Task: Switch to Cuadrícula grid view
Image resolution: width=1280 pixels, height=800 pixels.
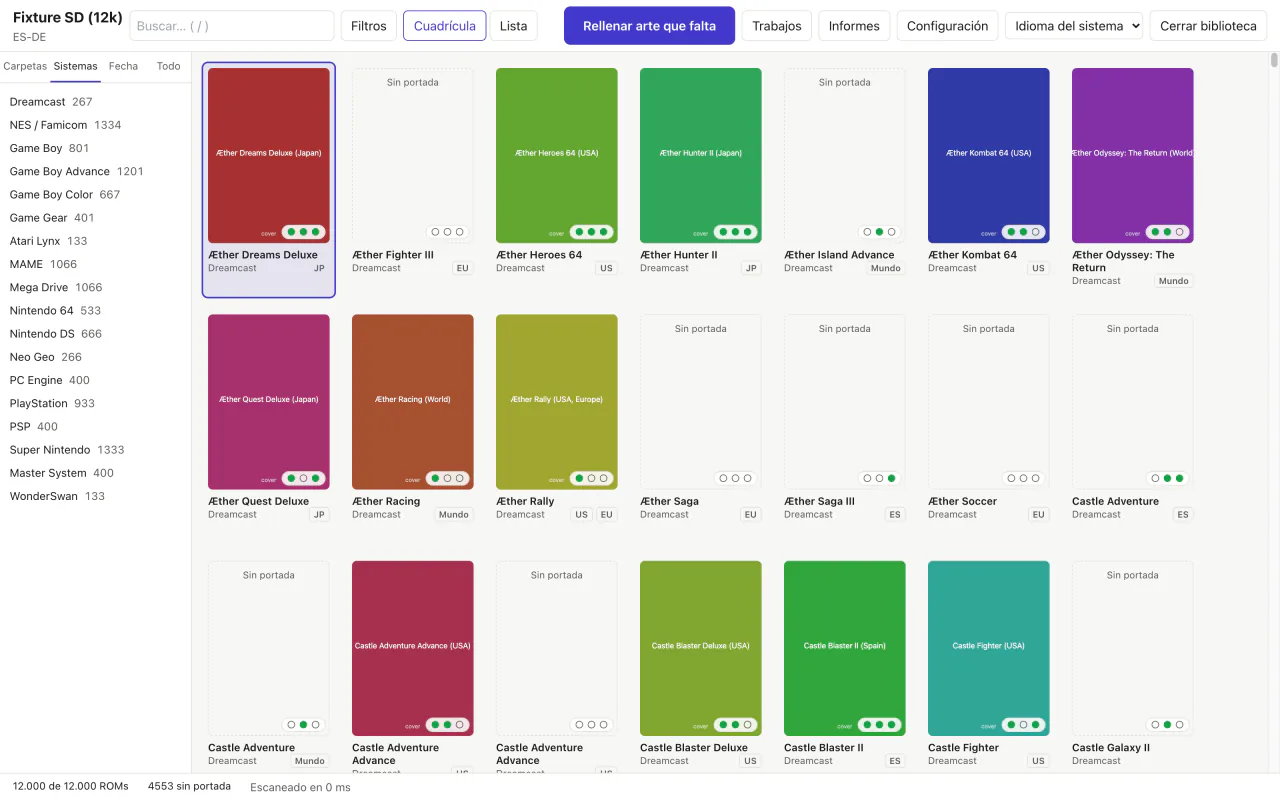Action: 445,26
